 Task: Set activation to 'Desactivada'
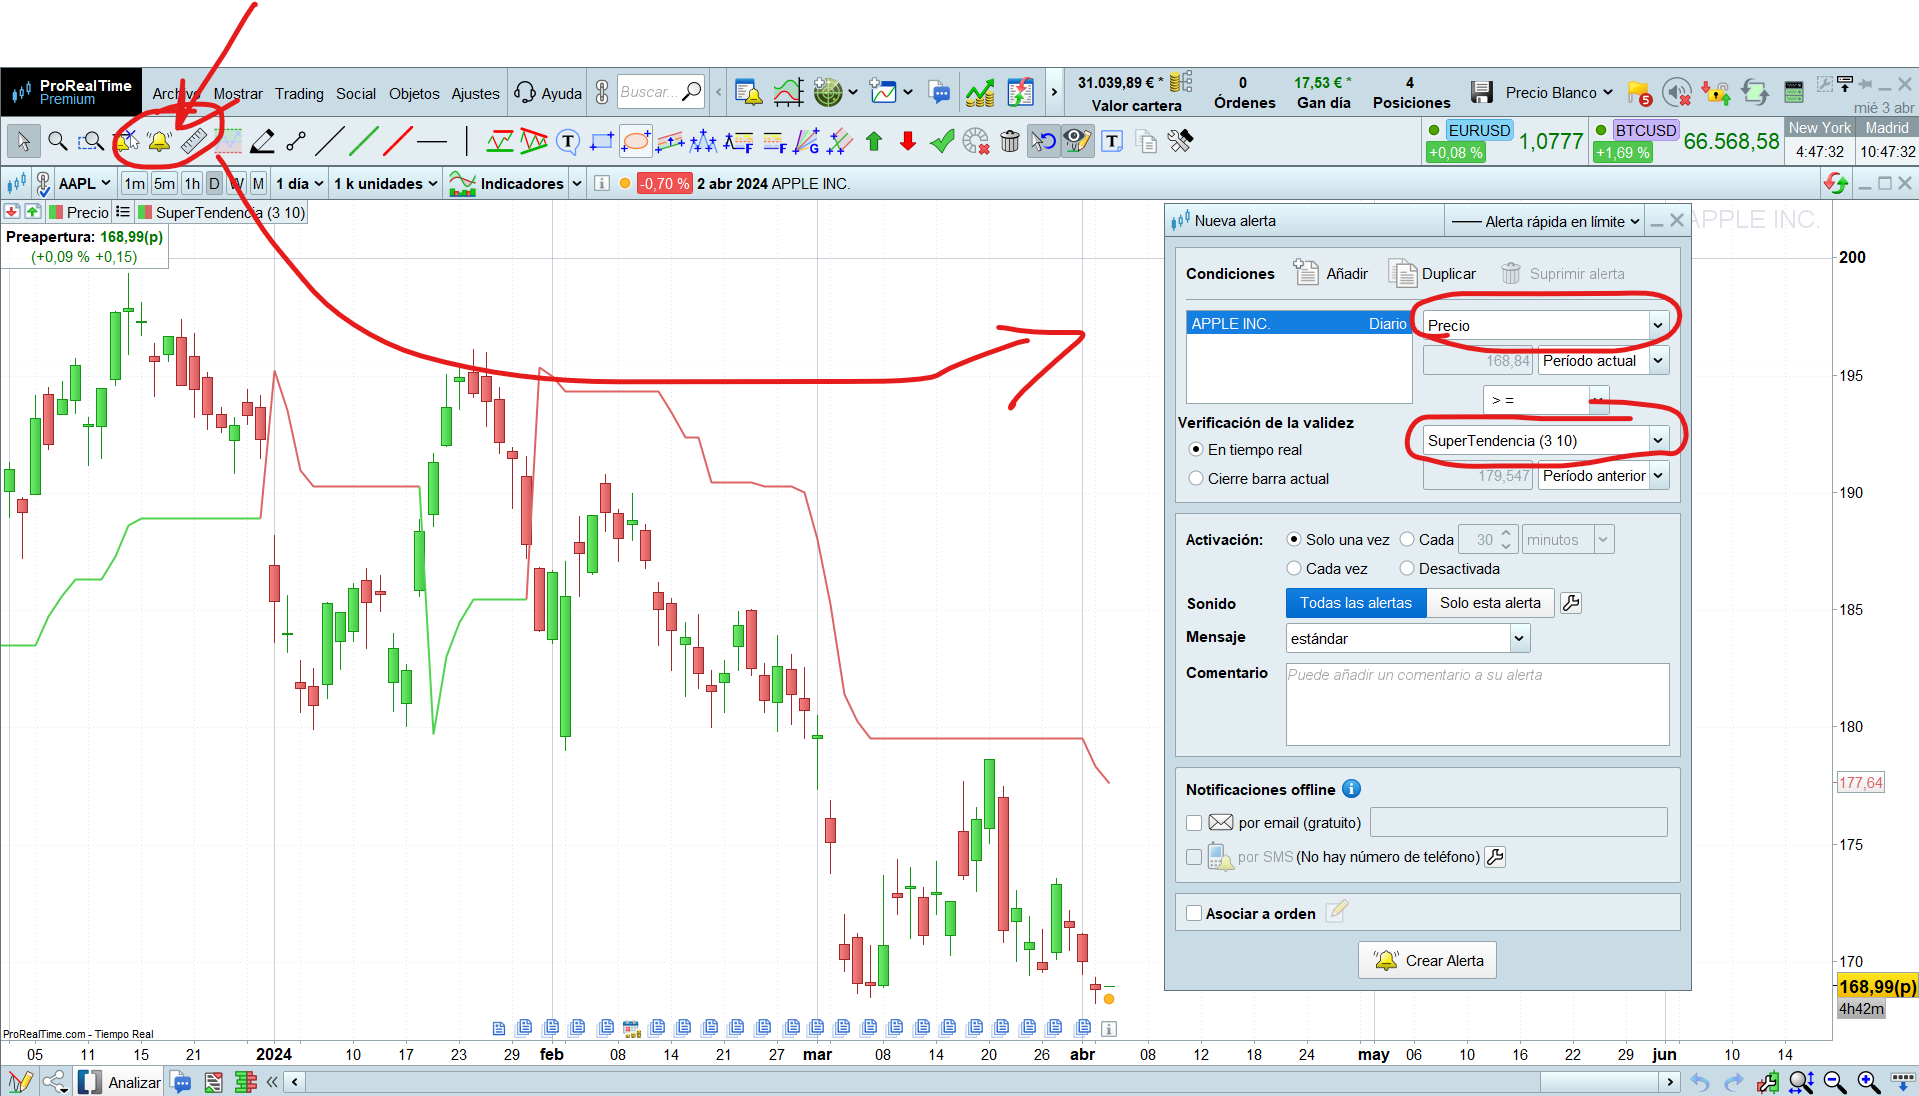tap(1407, 569)
